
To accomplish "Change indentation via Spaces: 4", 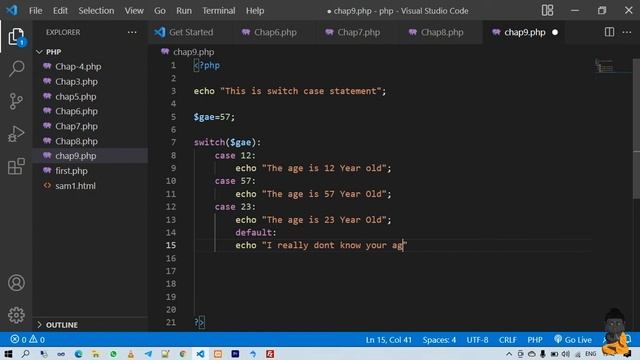I will 439,340.
